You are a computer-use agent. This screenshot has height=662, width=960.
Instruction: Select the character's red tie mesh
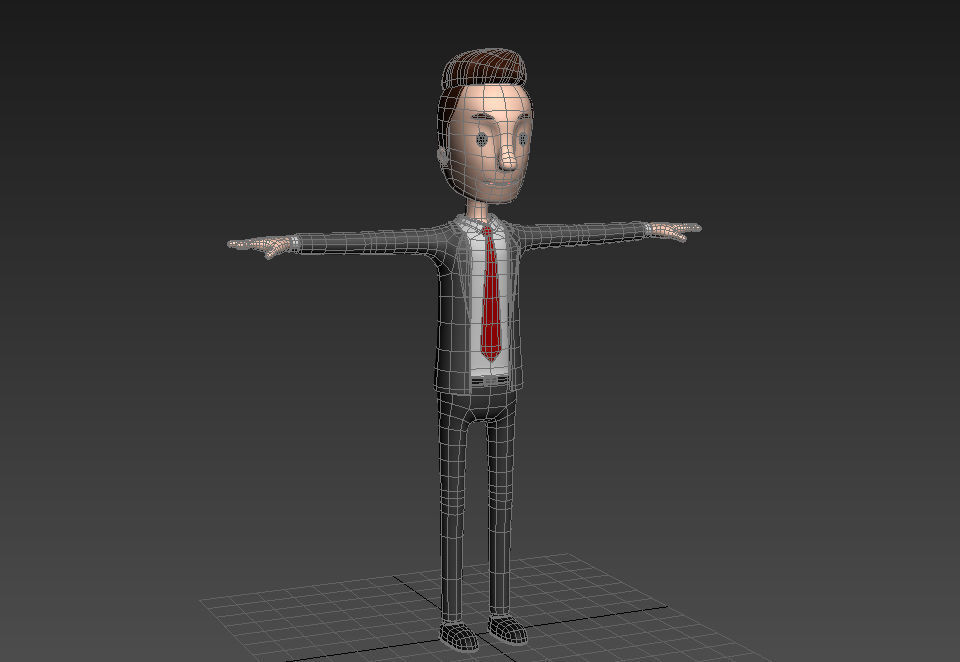[x=490, y=294]
